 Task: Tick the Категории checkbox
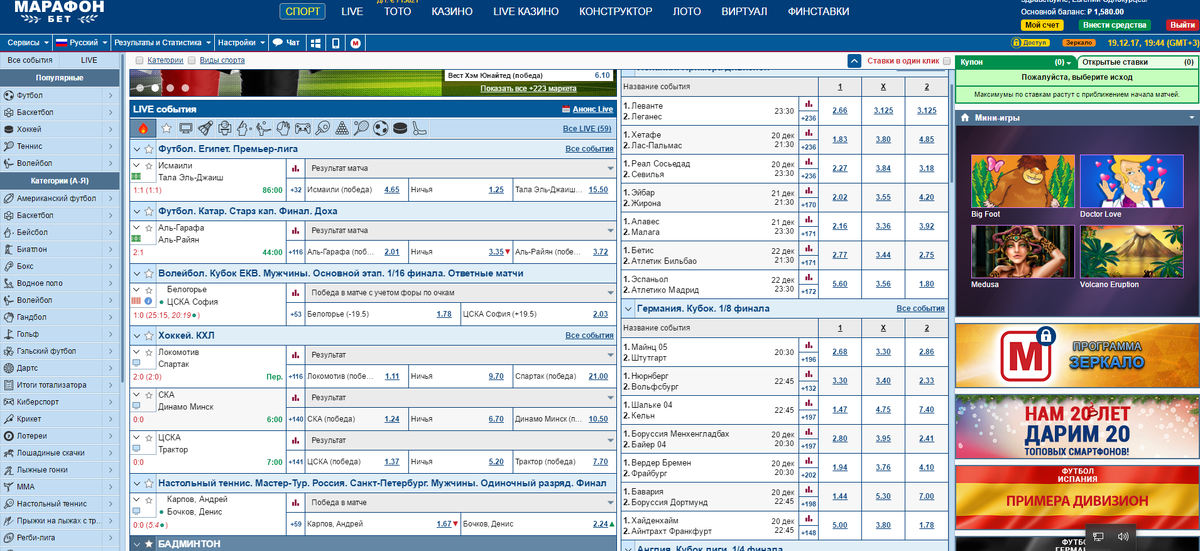tap(139, 60)
